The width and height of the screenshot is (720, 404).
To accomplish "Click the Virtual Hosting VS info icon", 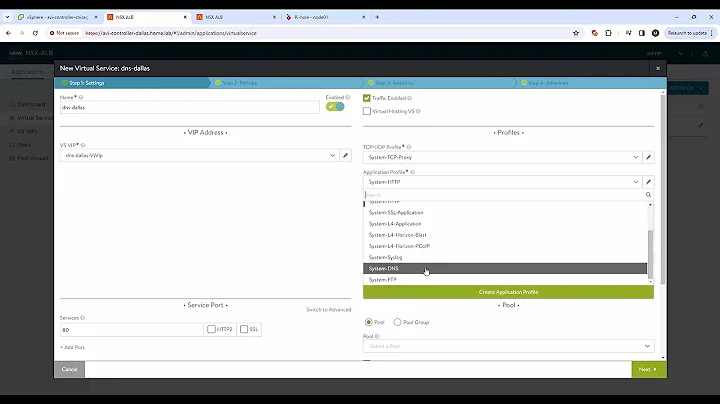I will (418, 111).
